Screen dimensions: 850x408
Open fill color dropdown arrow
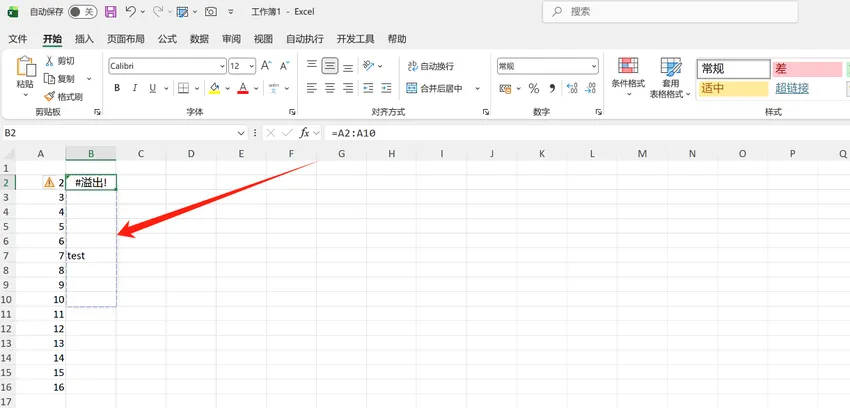[228, 88]
